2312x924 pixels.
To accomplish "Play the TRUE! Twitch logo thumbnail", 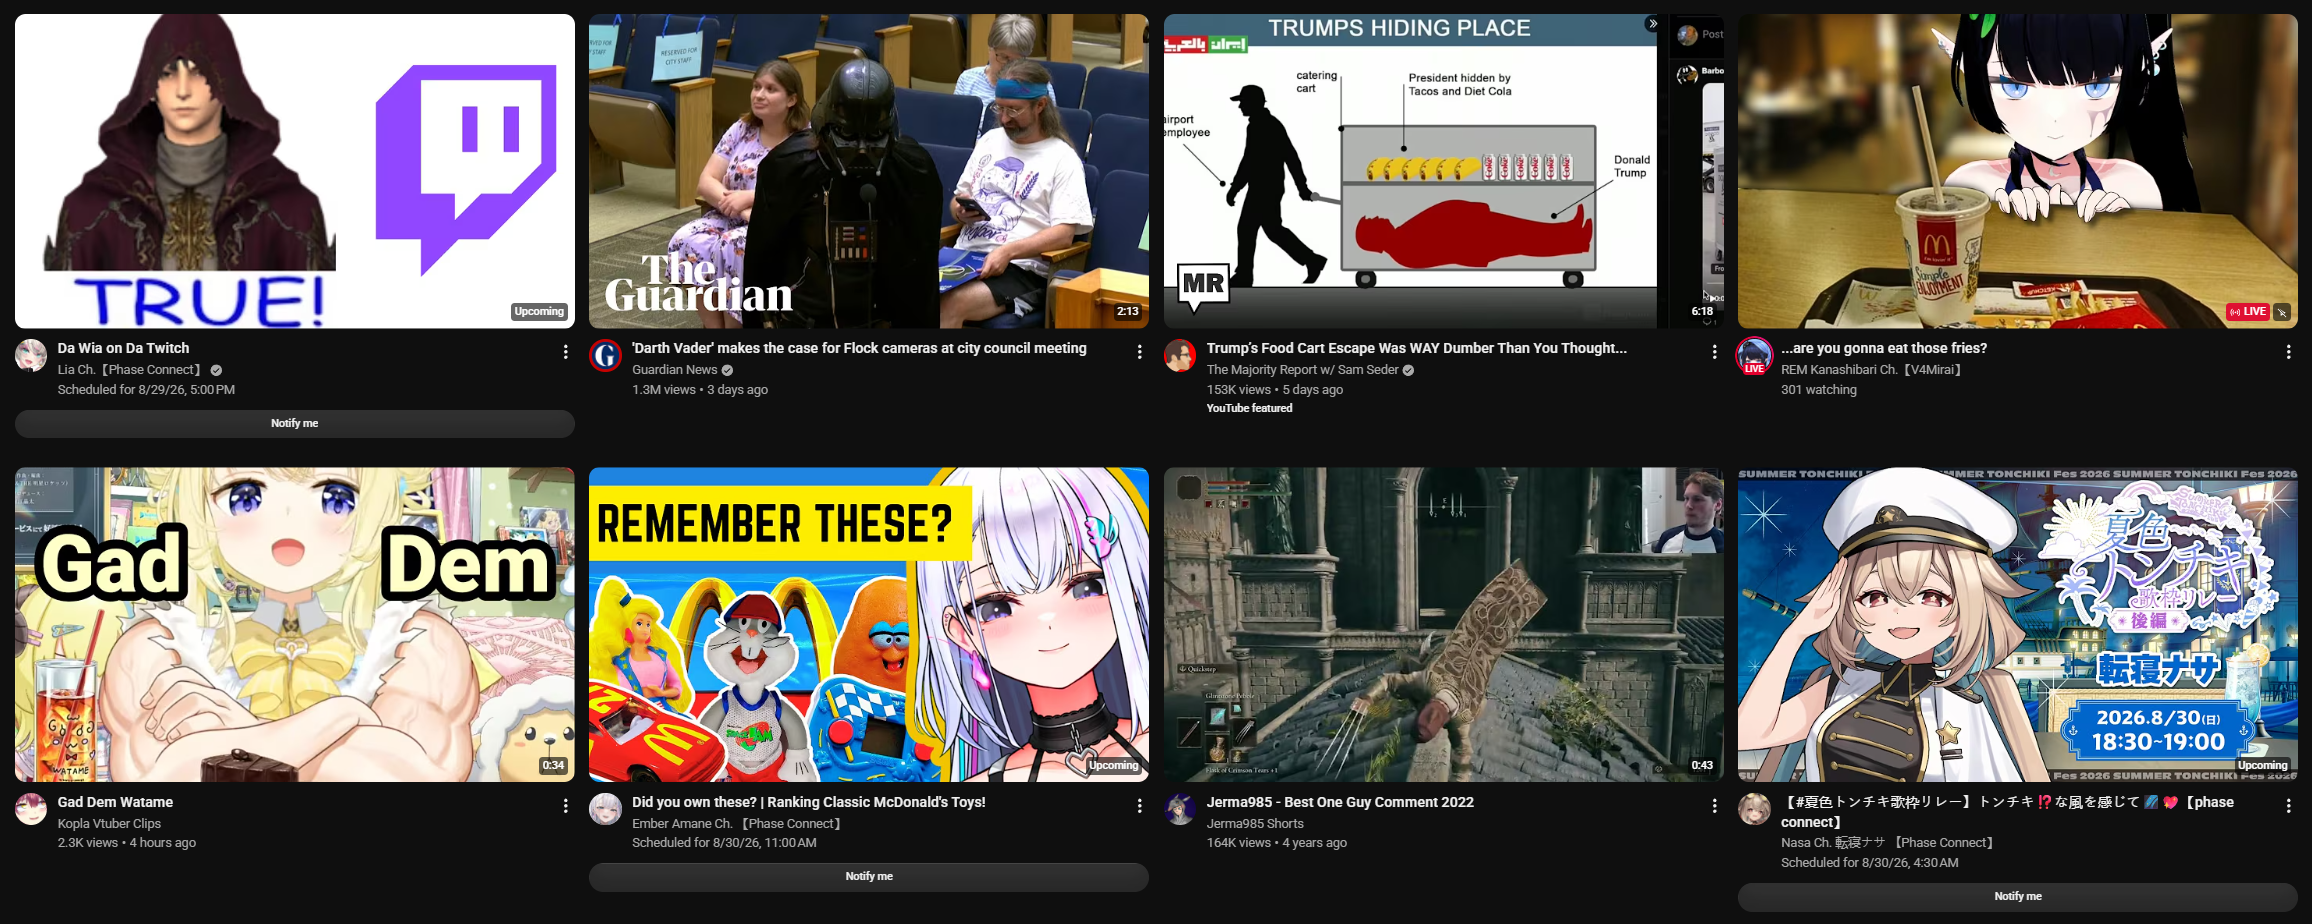I will click(x=295, y=171).
